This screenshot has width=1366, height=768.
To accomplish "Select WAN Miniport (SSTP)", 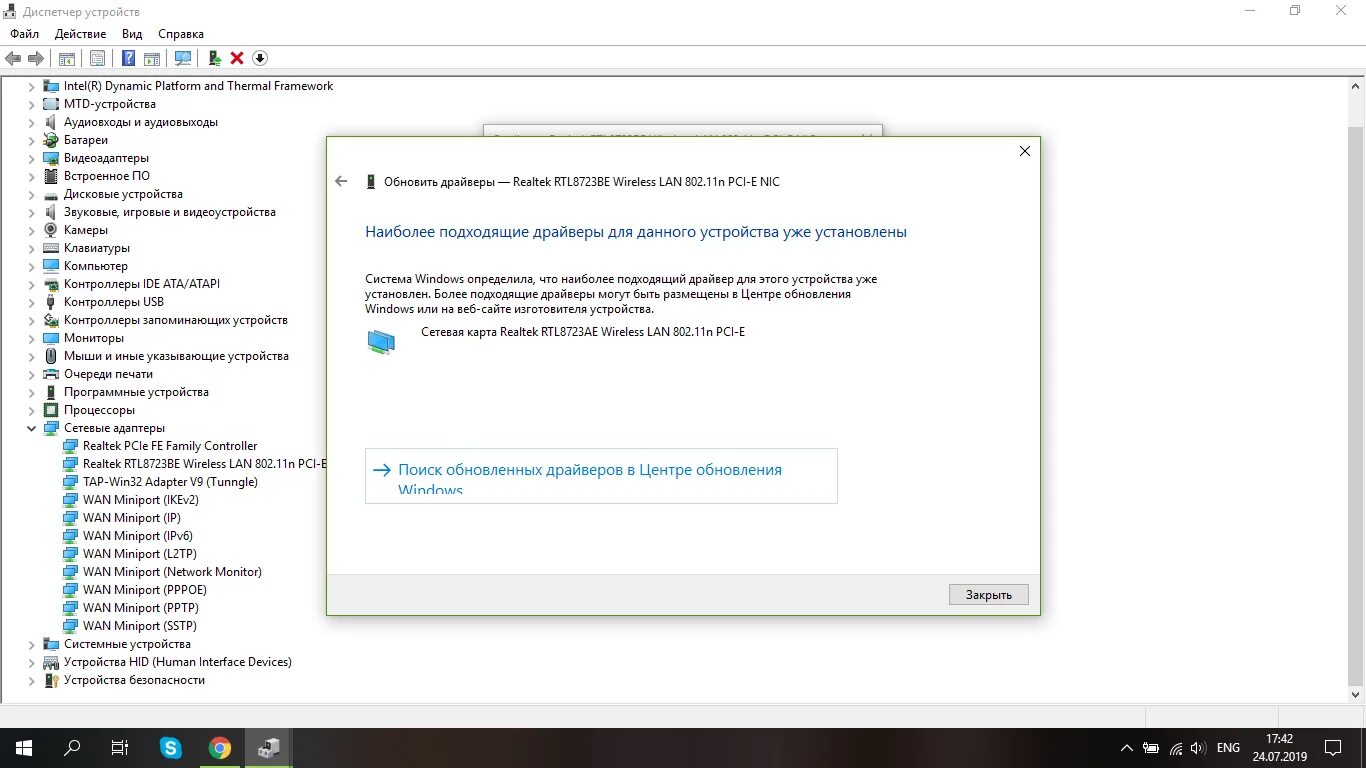I will coord(141,626).
